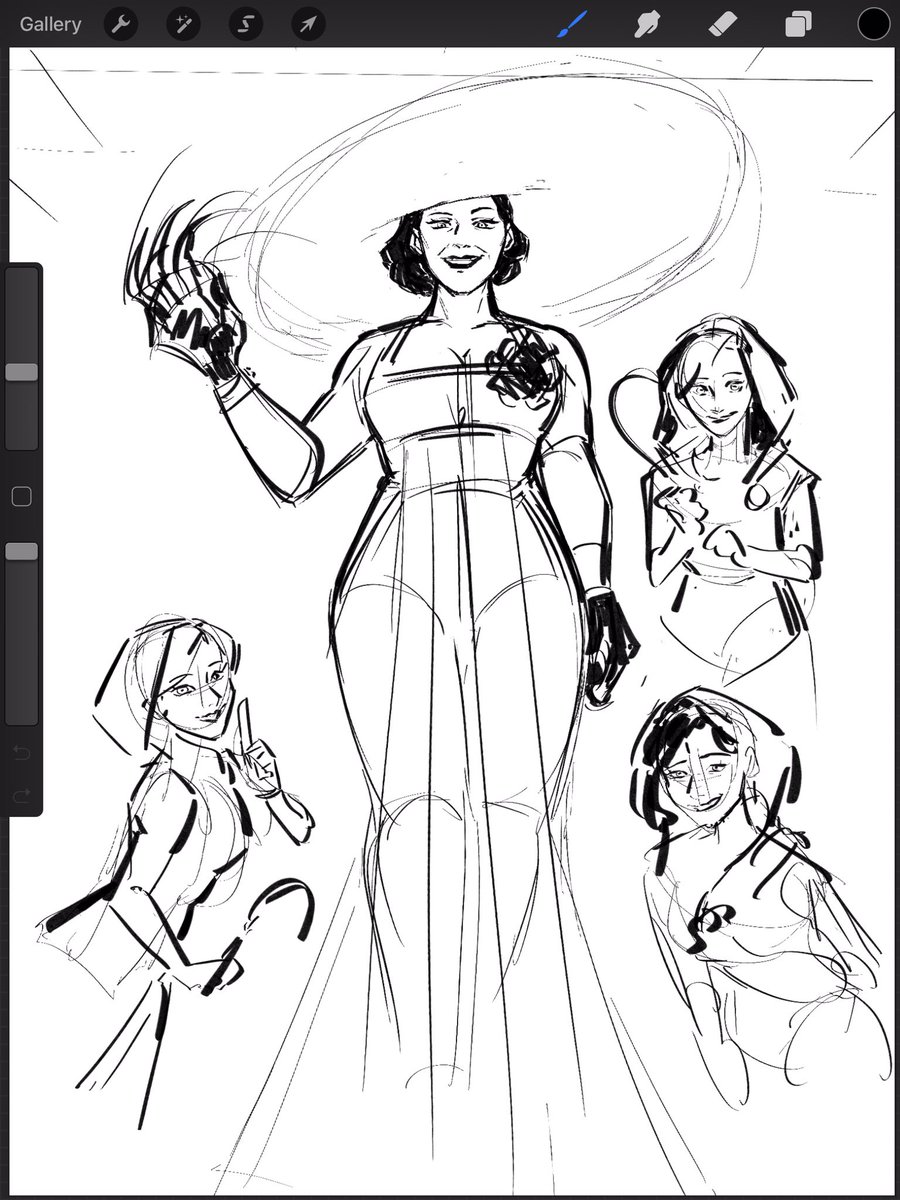Image resolution: width=900 pixels, height=1200 pixels.
Task: Open the Adjustments magic wand menu
Action: click(x=183, y=24)
